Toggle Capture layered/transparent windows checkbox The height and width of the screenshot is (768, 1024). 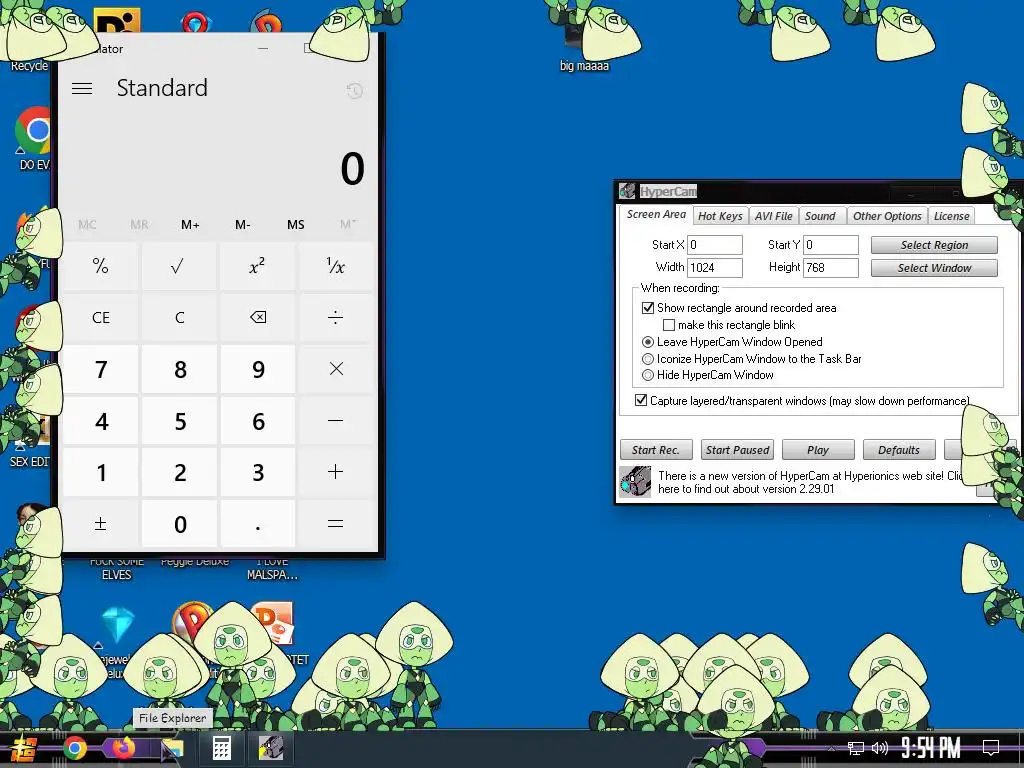[641, 400]
